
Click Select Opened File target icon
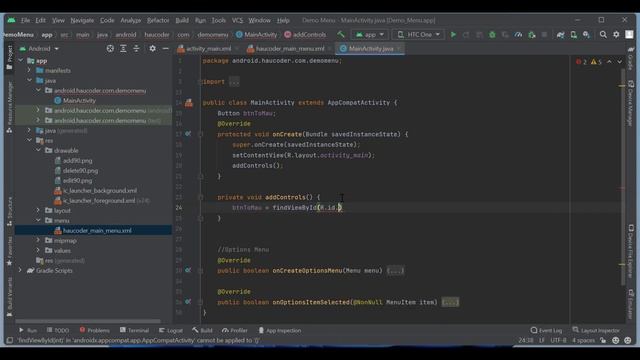(x=110, y=49)
